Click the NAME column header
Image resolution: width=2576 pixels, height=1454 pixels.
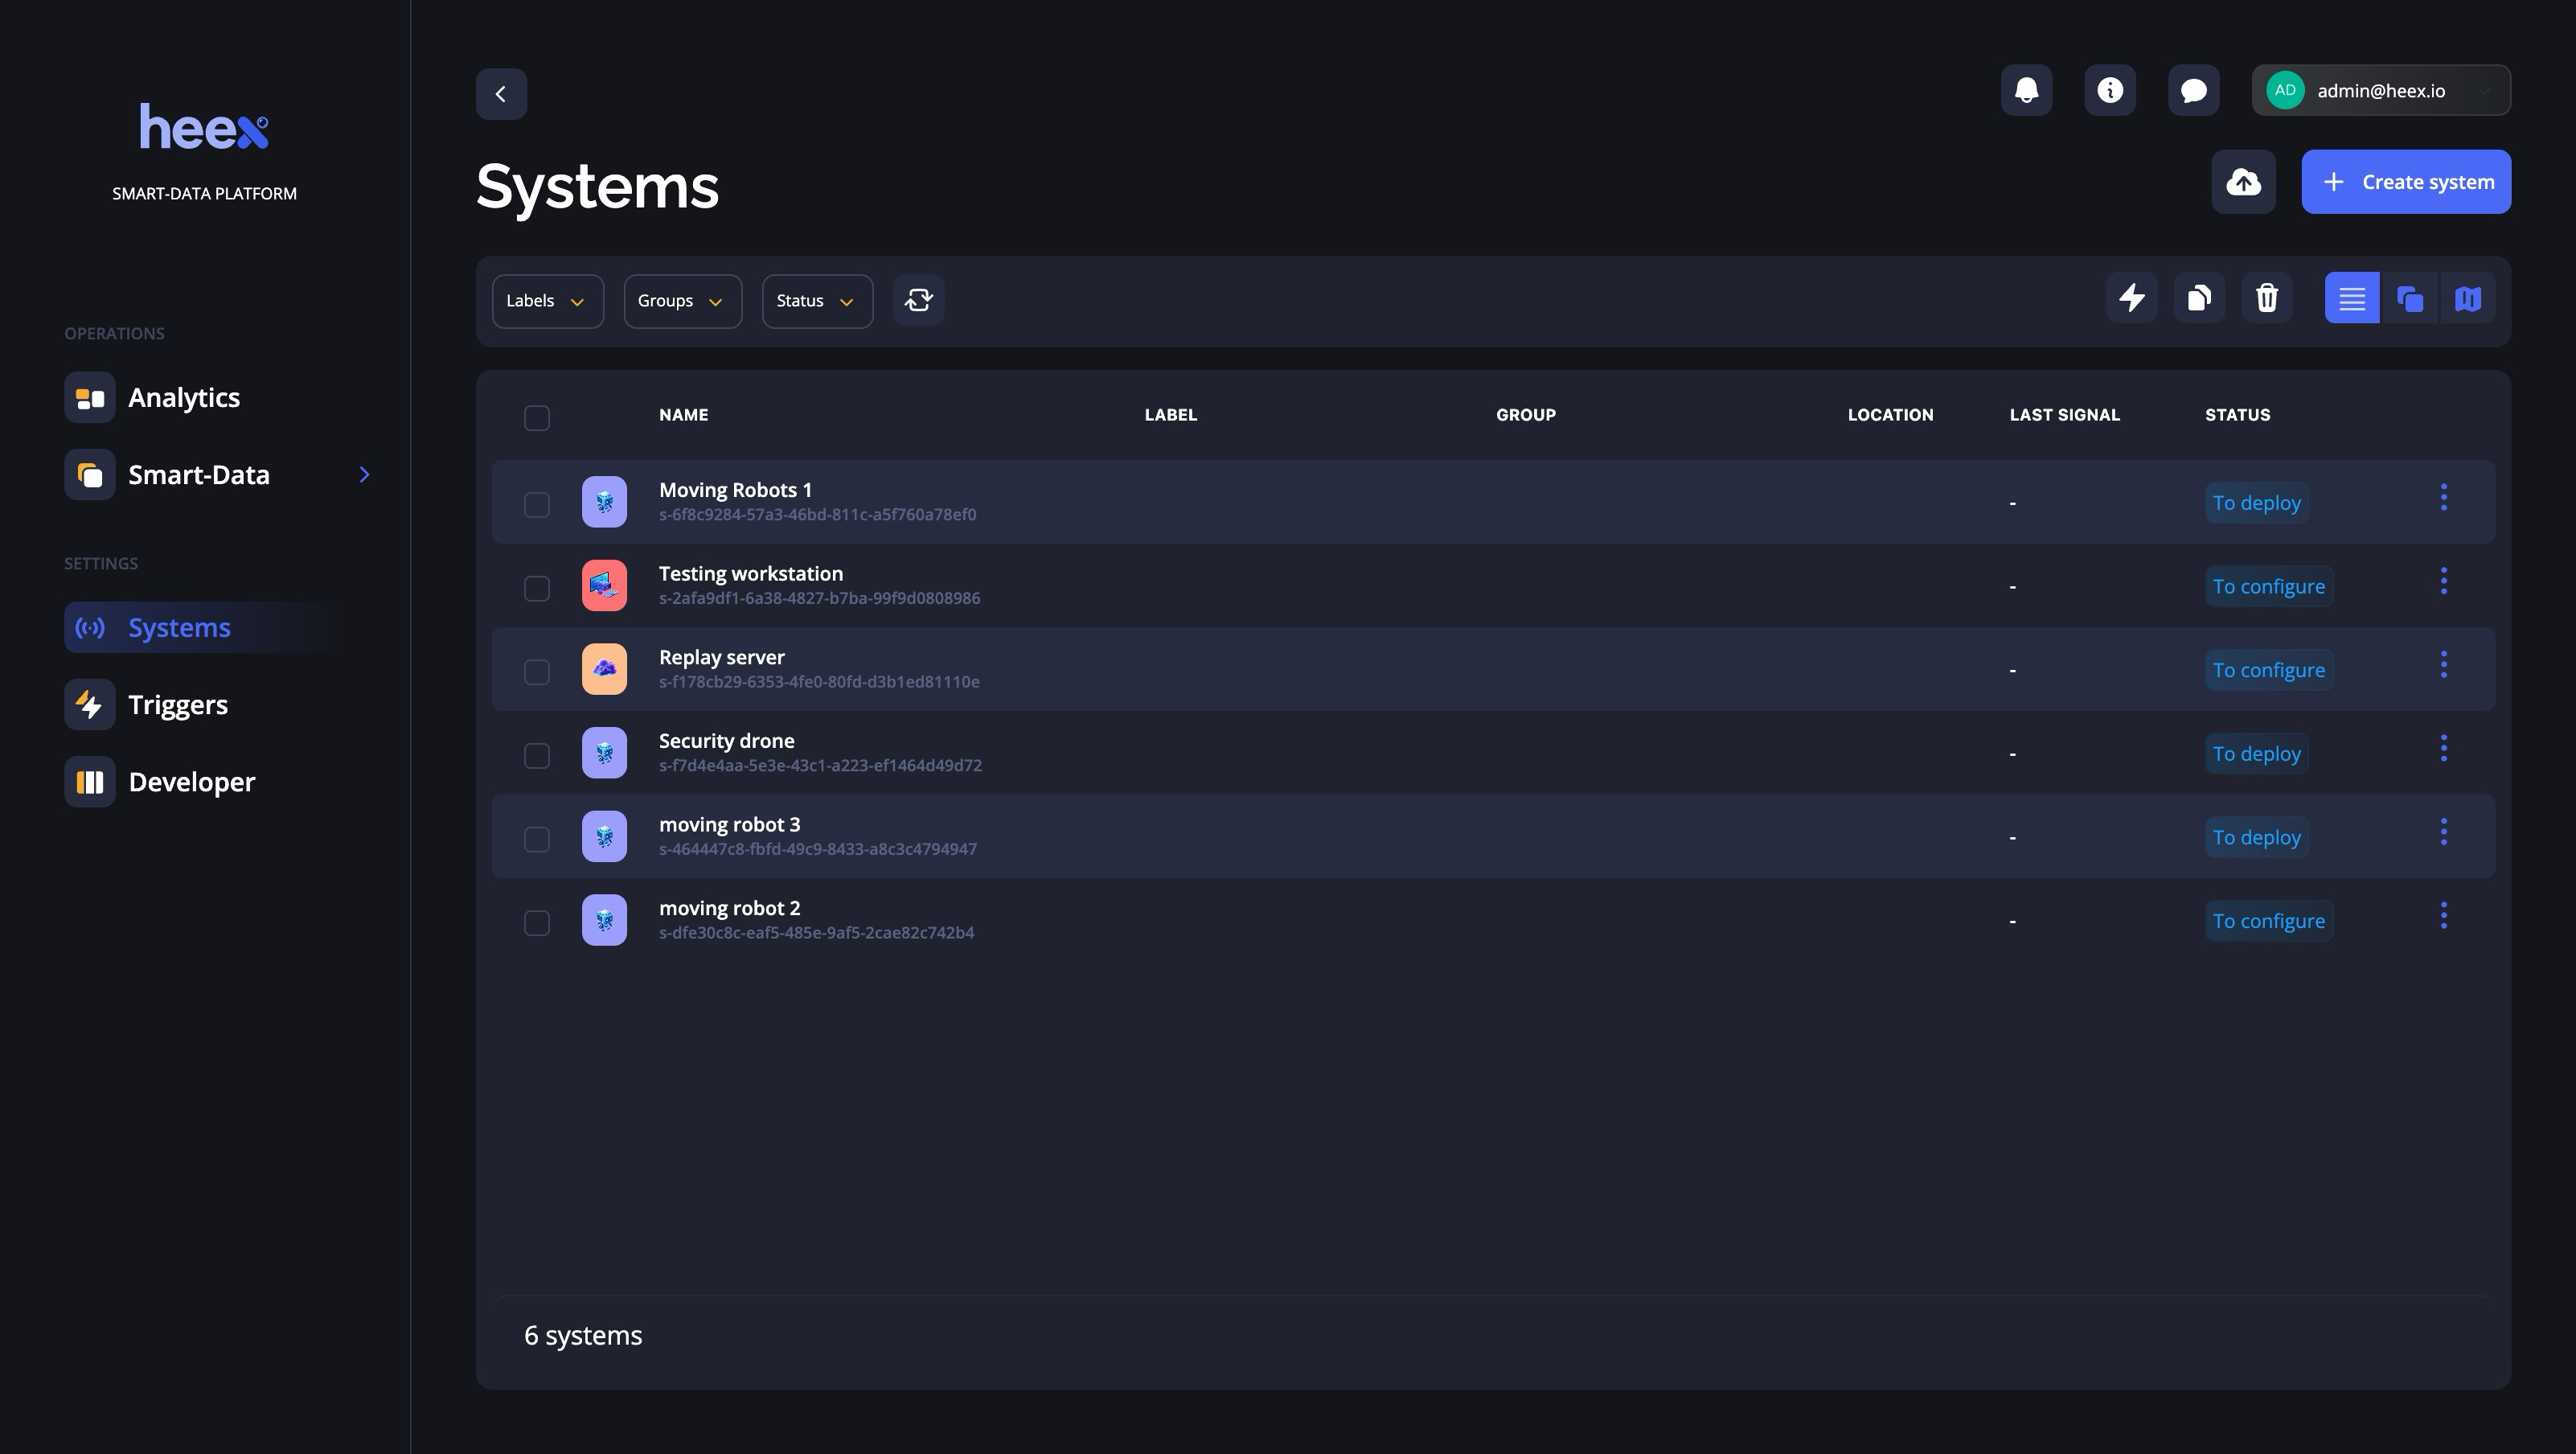(683, 415)
